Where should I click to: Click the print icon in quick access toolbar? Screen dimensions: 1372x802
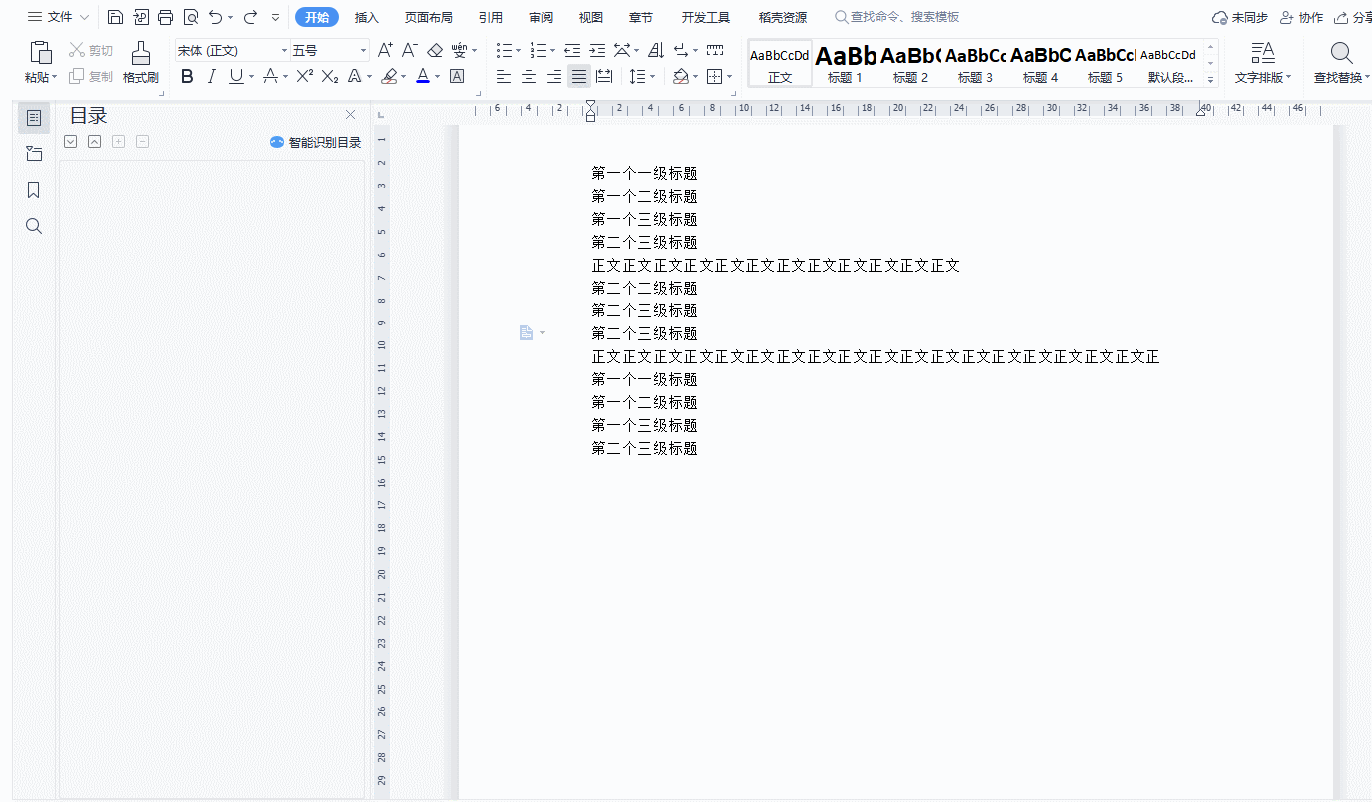(x=166, y=17)
